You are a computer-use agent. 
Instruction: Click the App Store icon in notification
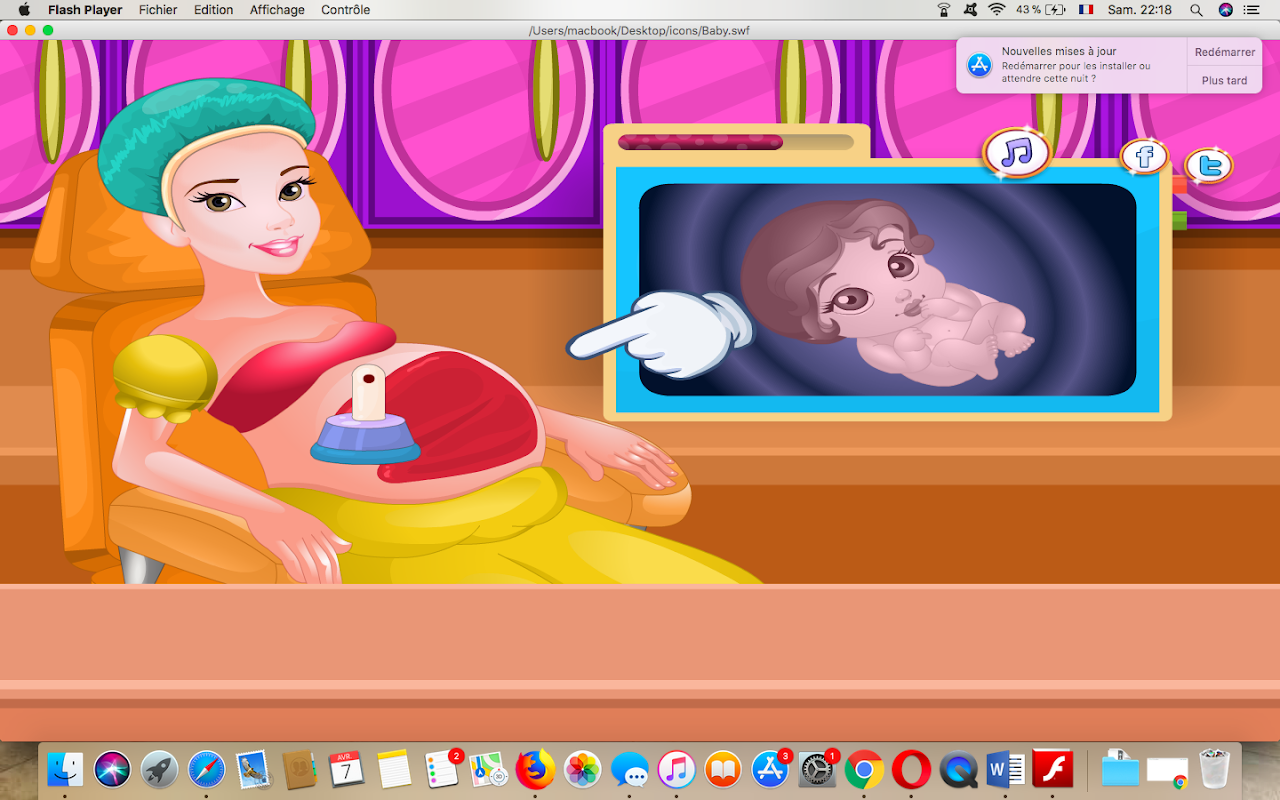[979, 66]
